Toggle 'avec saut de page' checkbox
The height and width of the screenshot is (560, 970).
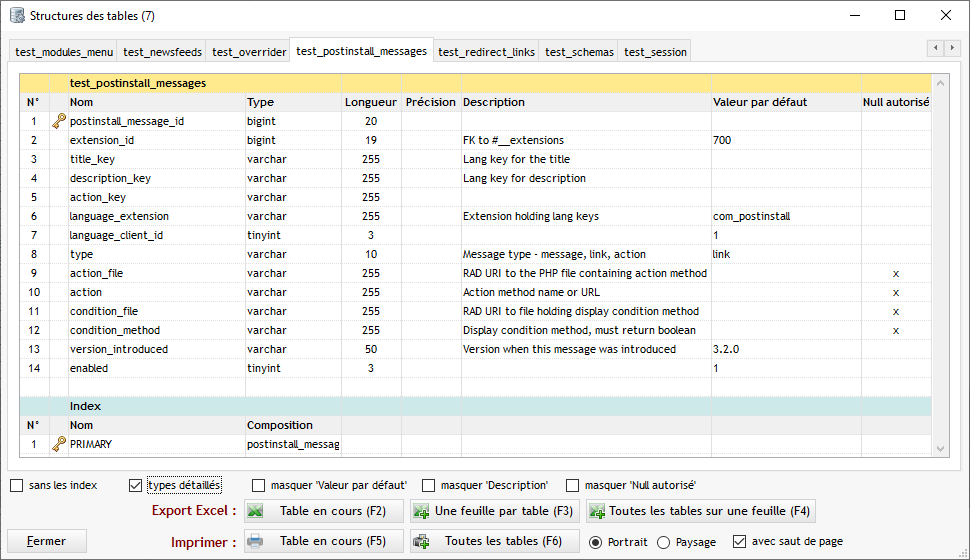[x=739, y=542]
